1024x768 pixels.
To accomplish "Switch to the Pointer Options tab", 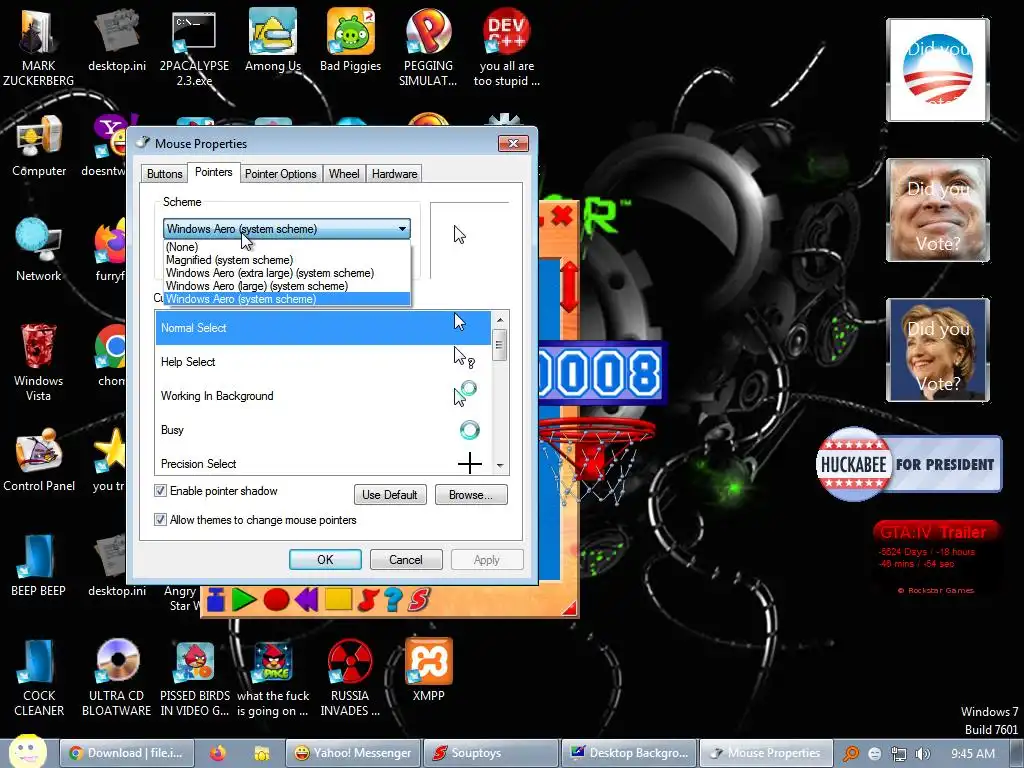I will click(281, 174).
